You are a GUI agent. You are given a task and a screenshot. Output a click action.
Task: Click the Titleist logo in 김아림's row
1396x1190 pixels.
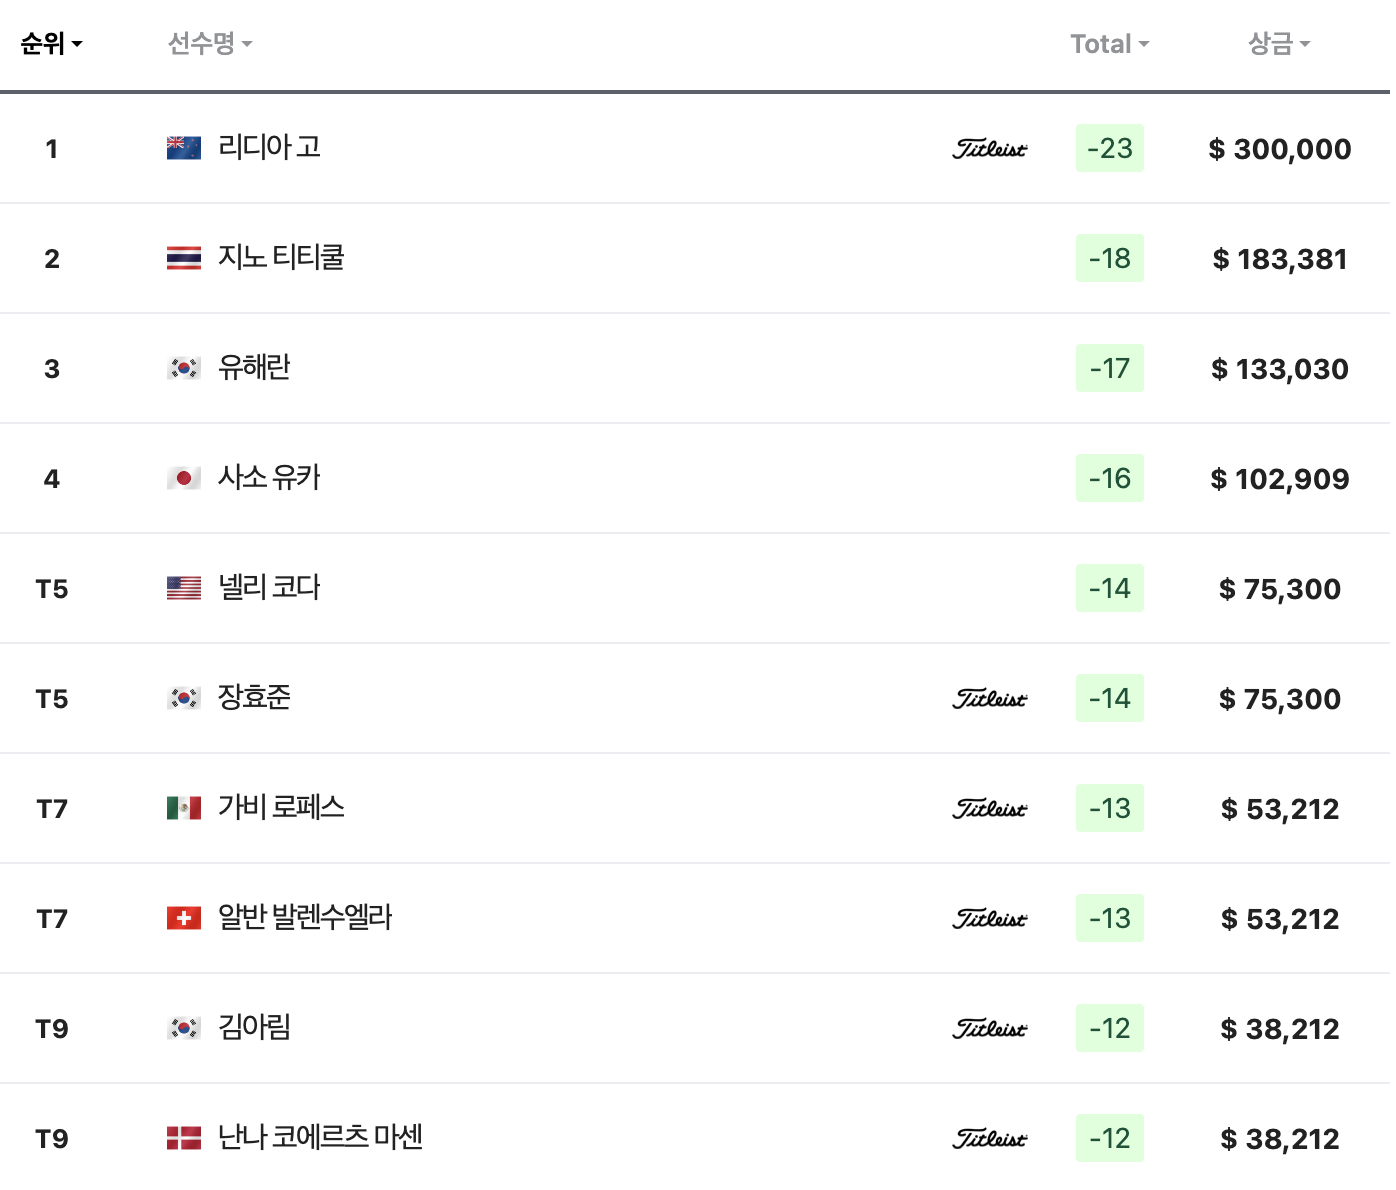pos(989,1028)
